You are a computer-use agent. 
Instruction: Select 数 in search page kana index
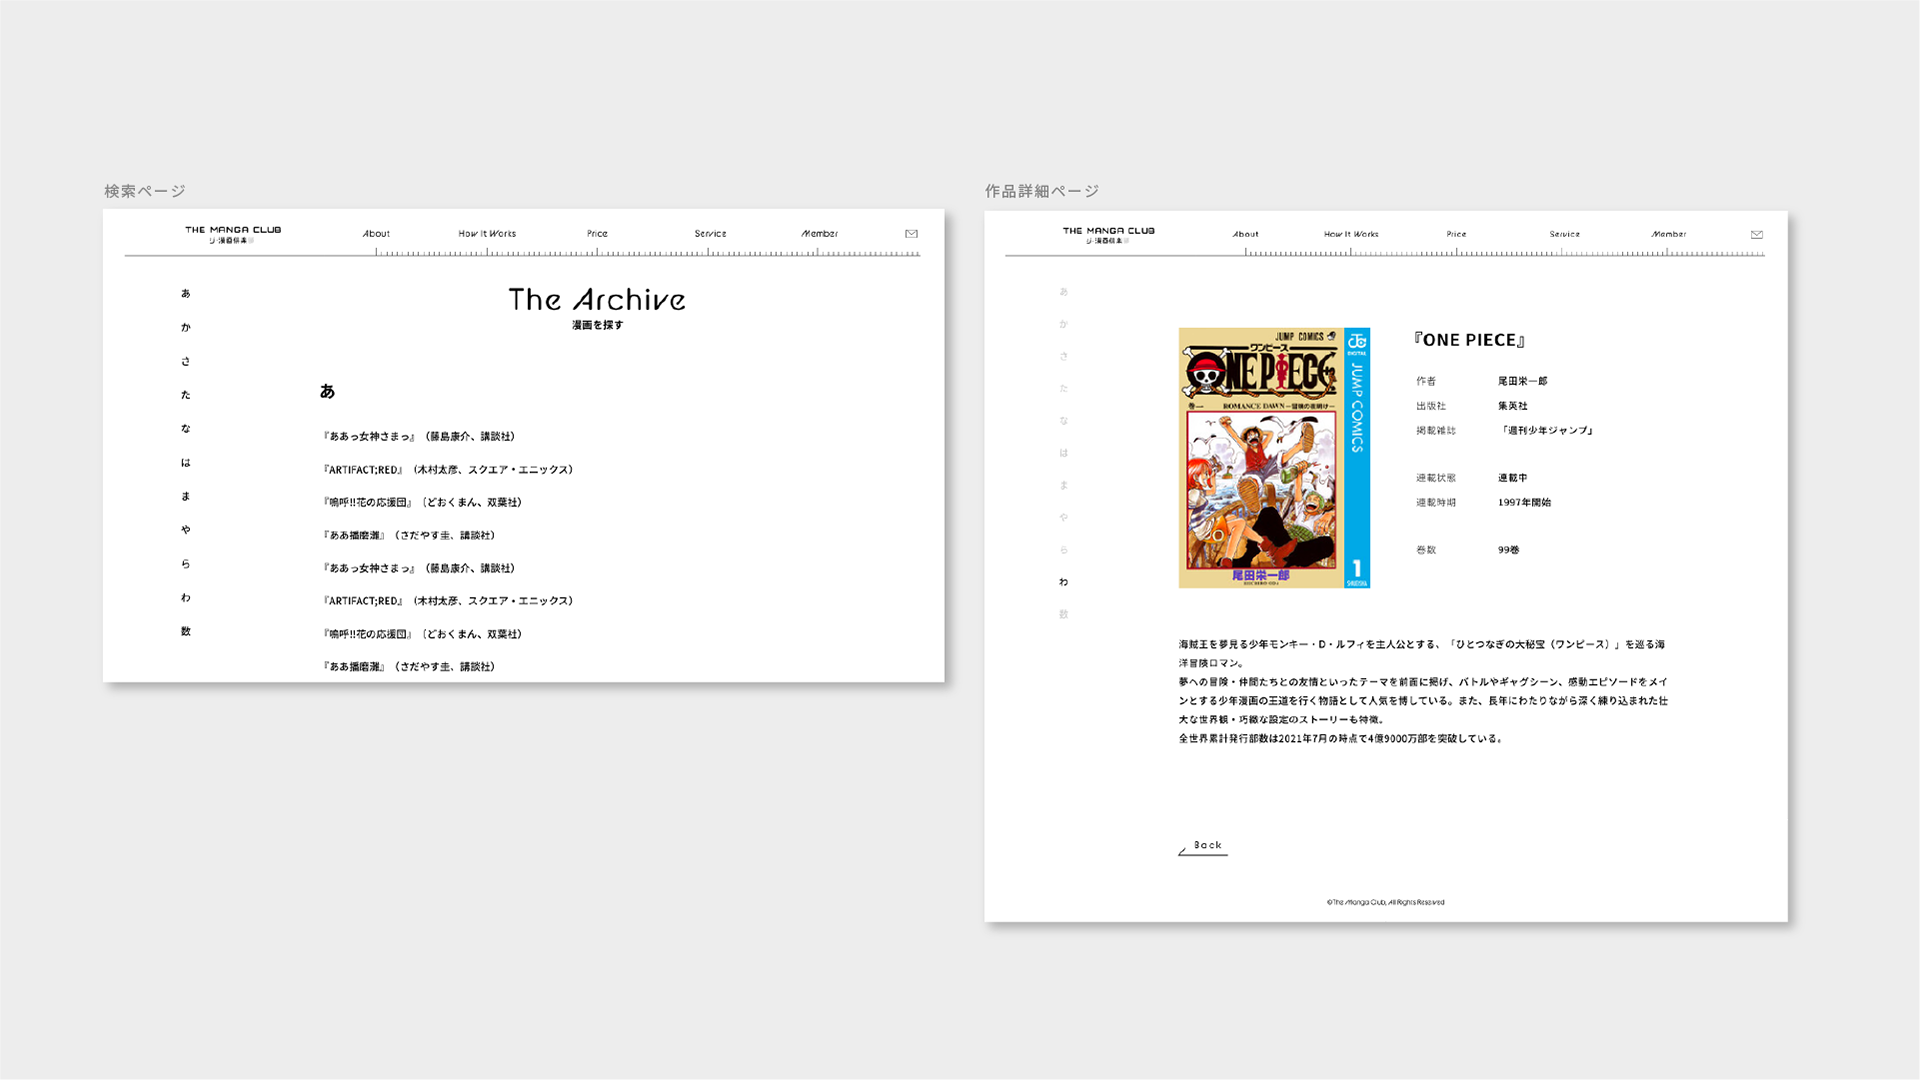pyautogui.click(x=186, y=631)
